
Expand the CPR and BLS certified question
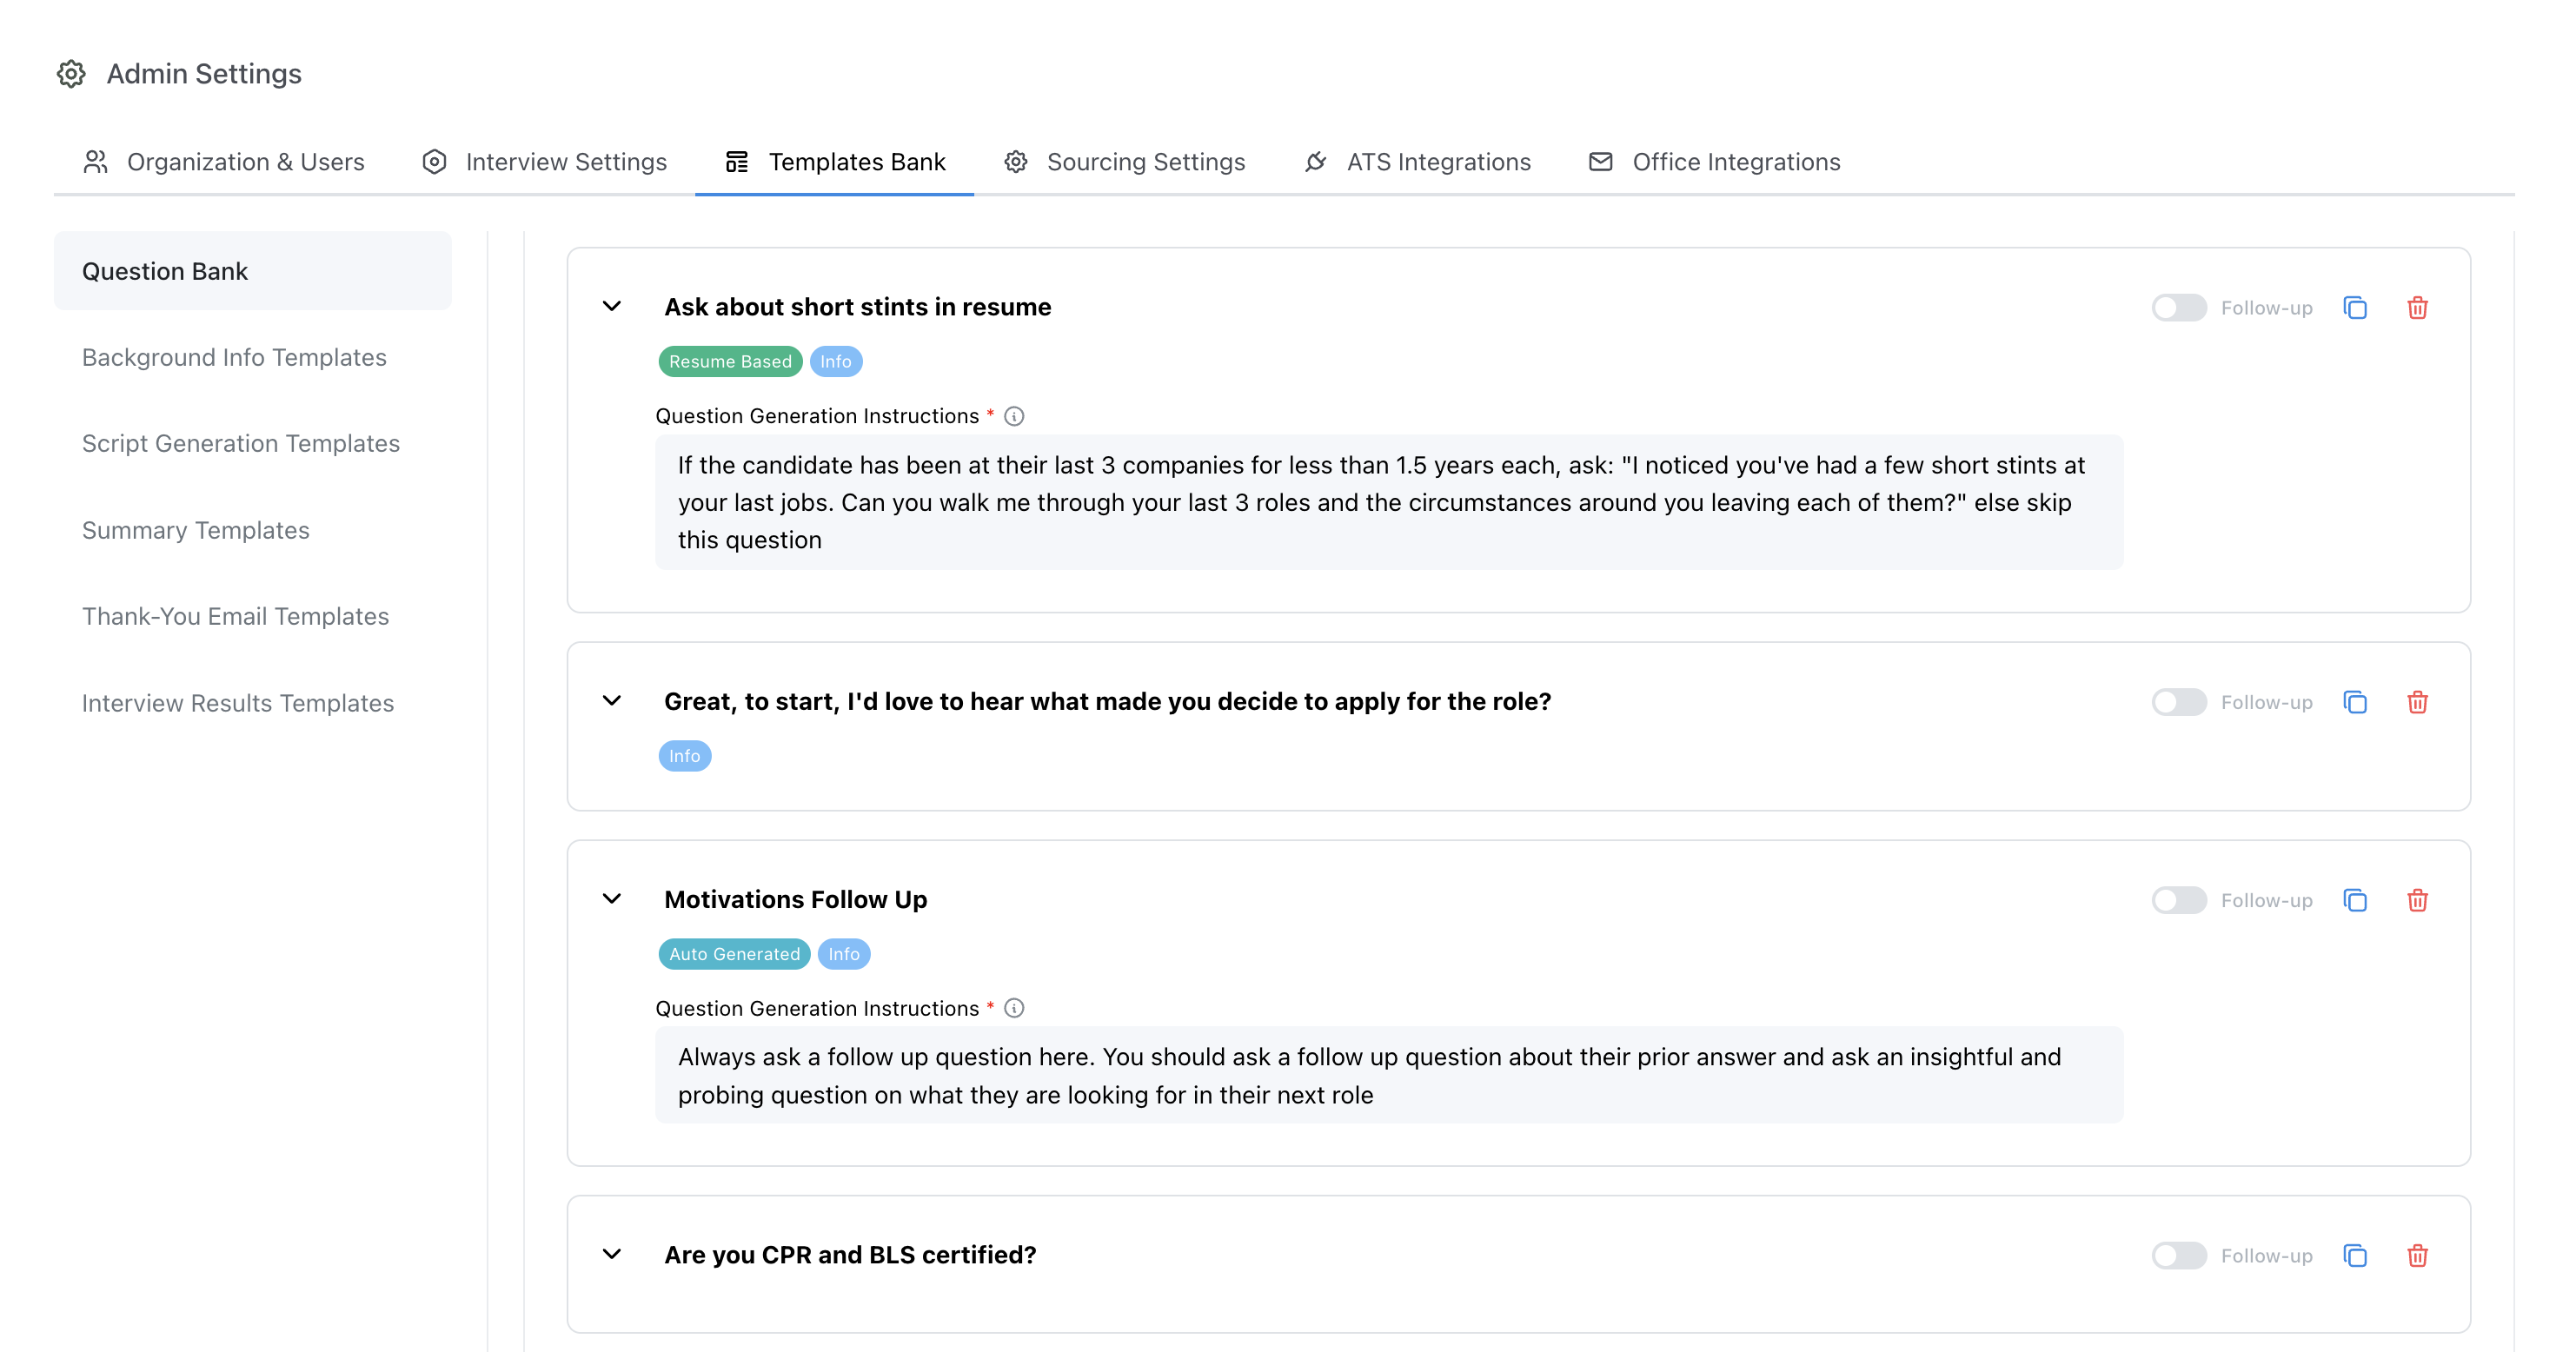612,1254
